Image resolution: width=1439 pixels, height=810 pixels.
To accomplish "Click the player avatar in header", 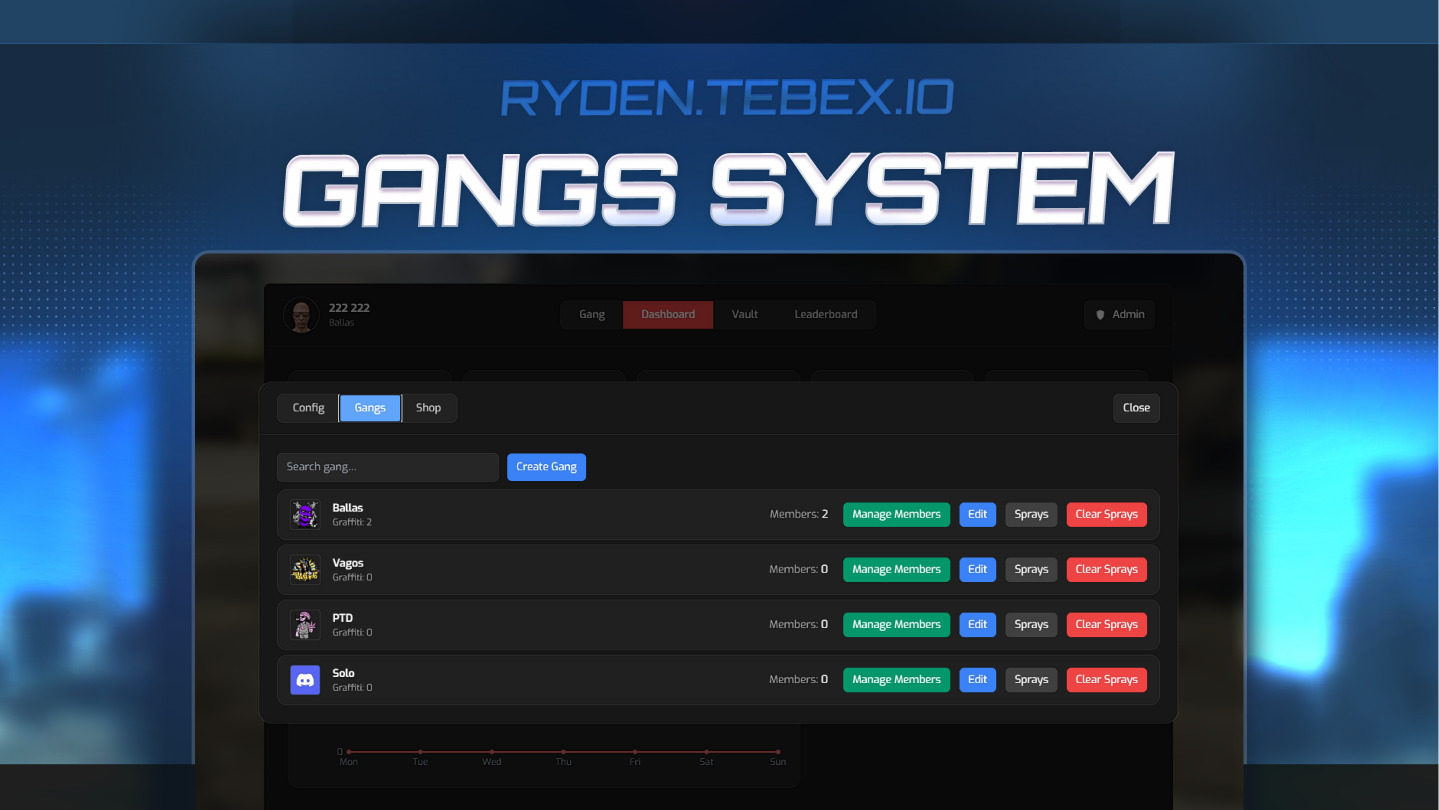I will (x=301, y=315).
